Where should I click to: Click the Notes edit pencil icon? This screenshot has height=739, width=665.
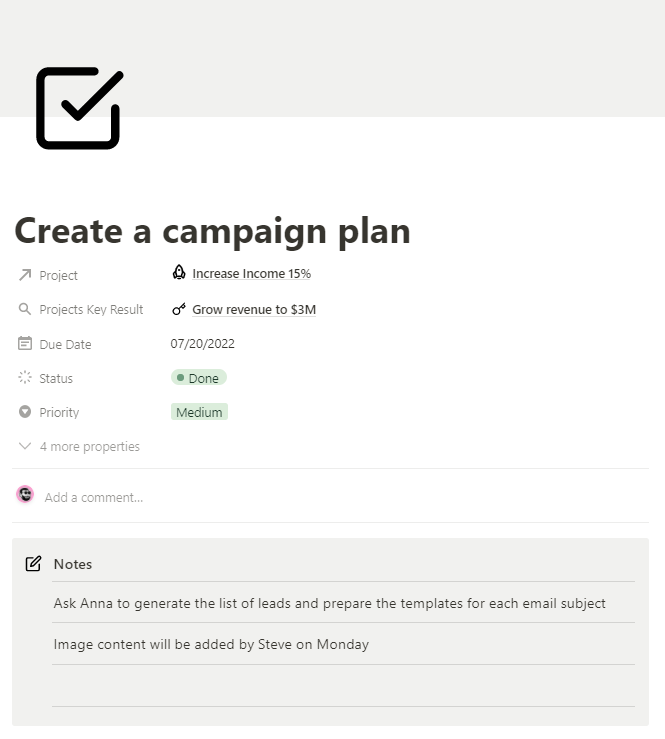[33, 564]
